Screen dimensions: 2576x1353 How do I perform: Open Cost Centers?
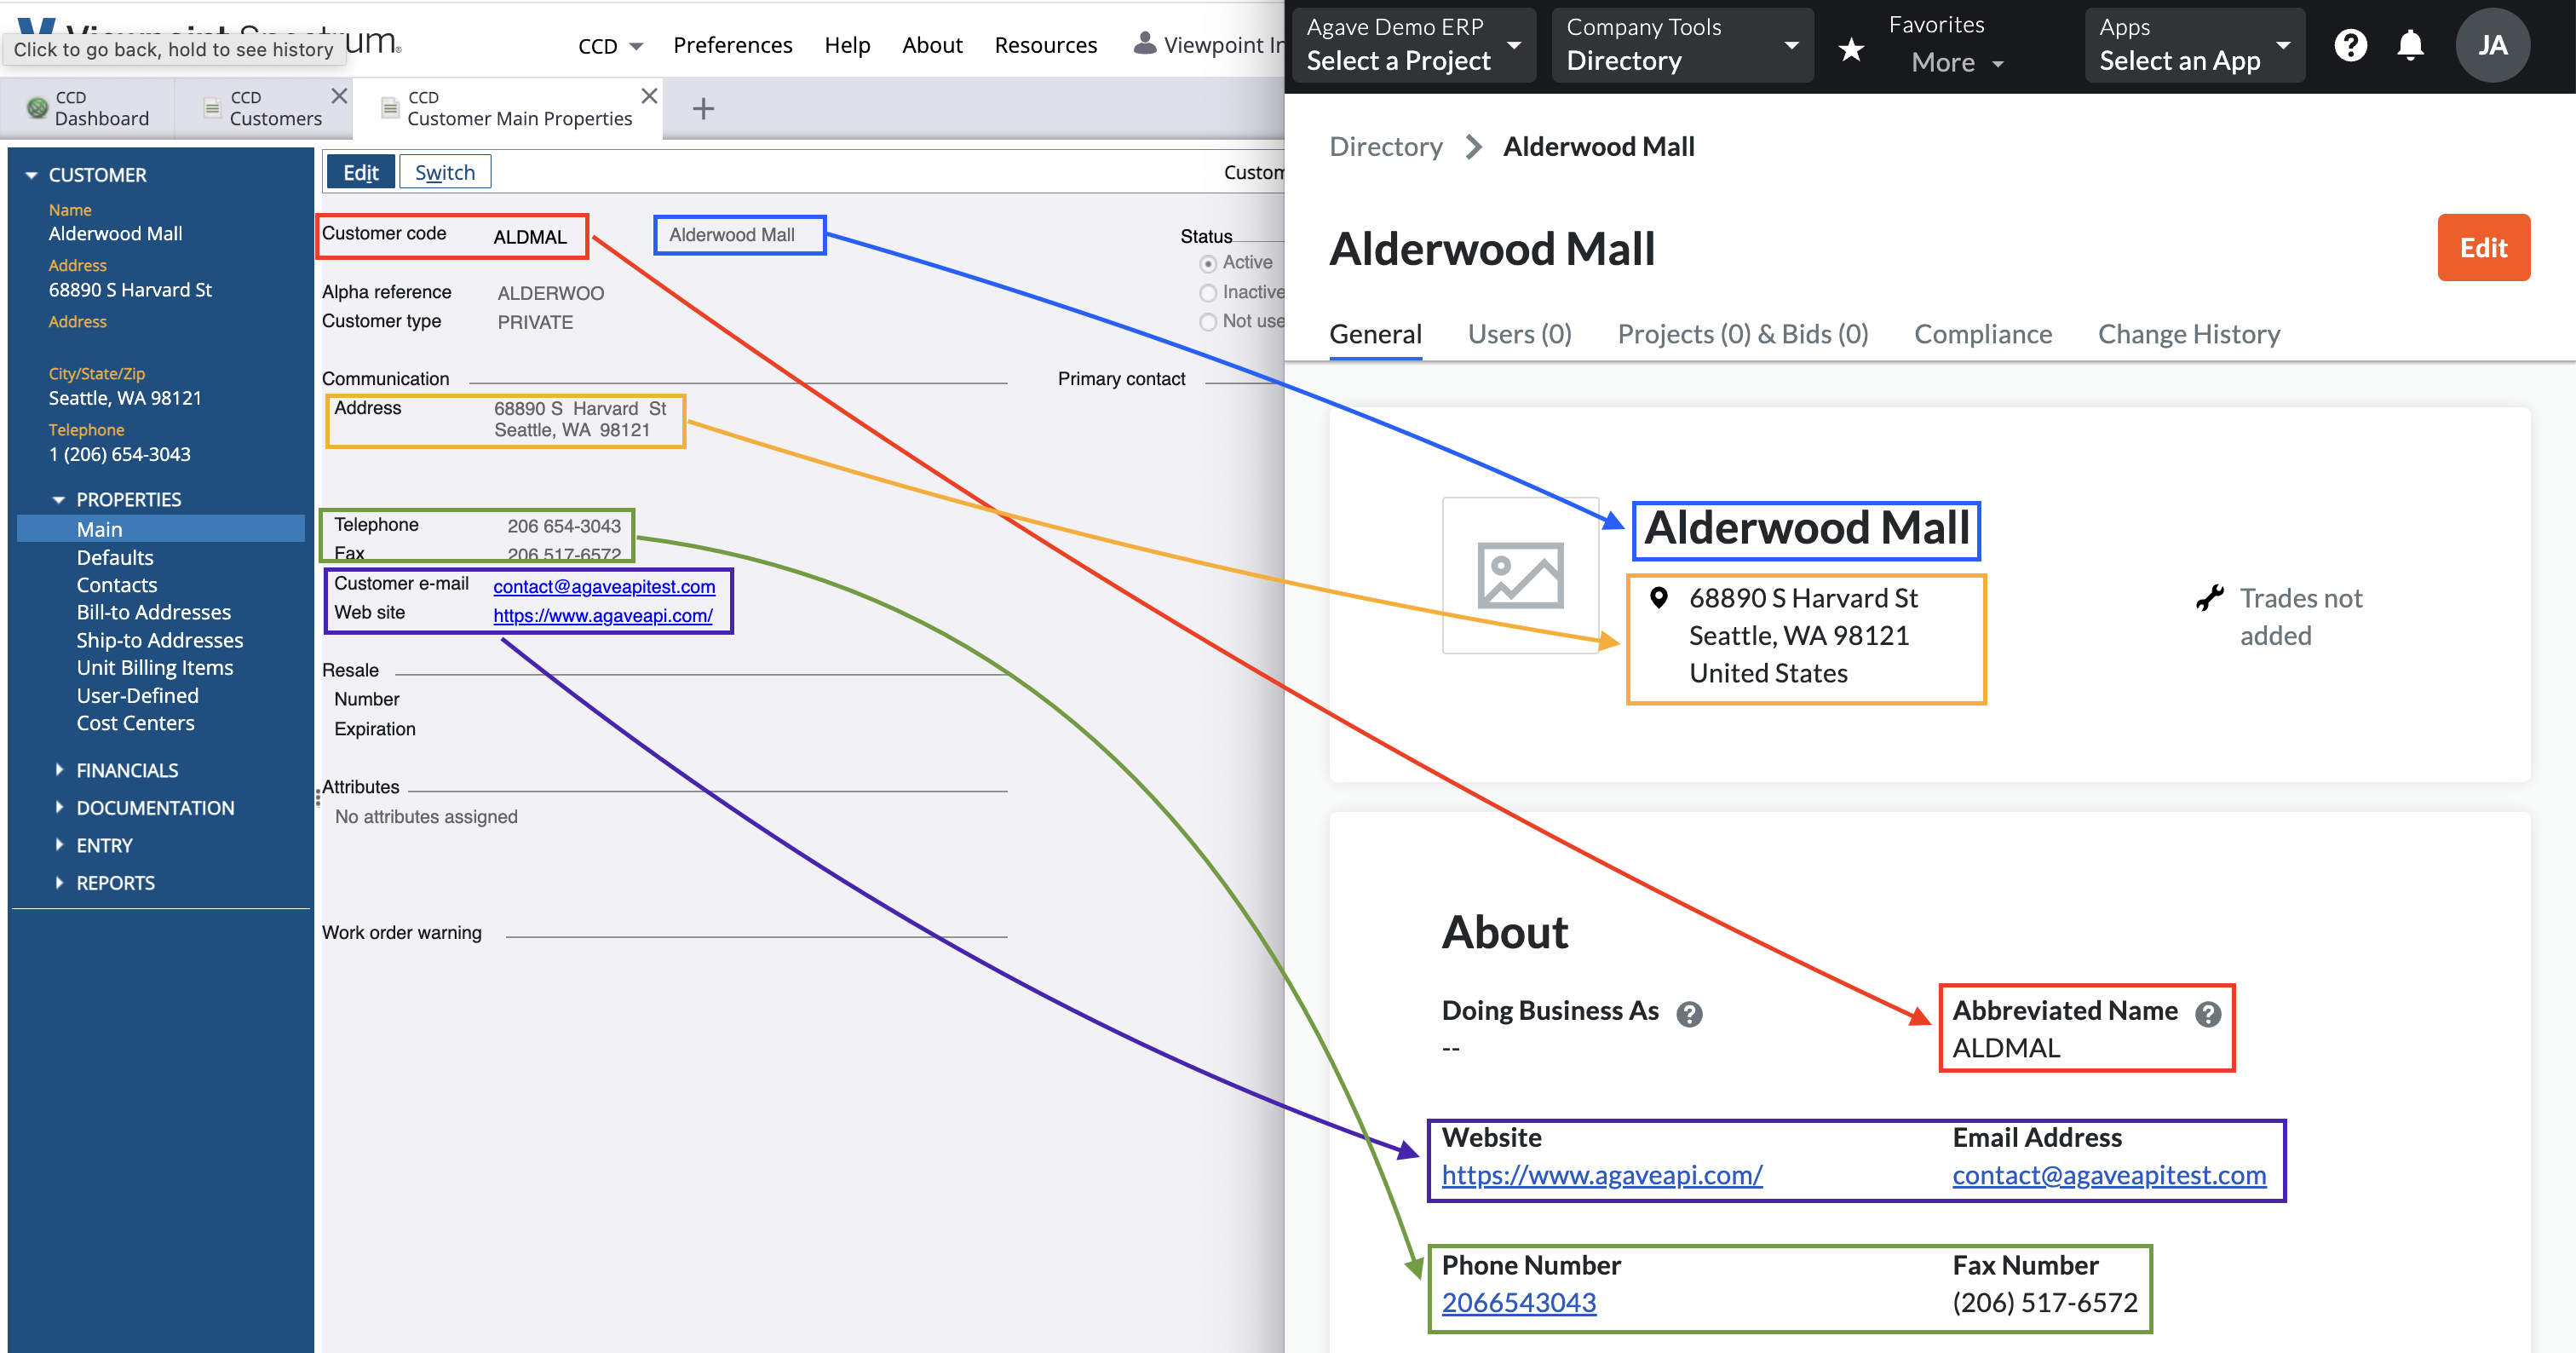(x=135, y=723)
